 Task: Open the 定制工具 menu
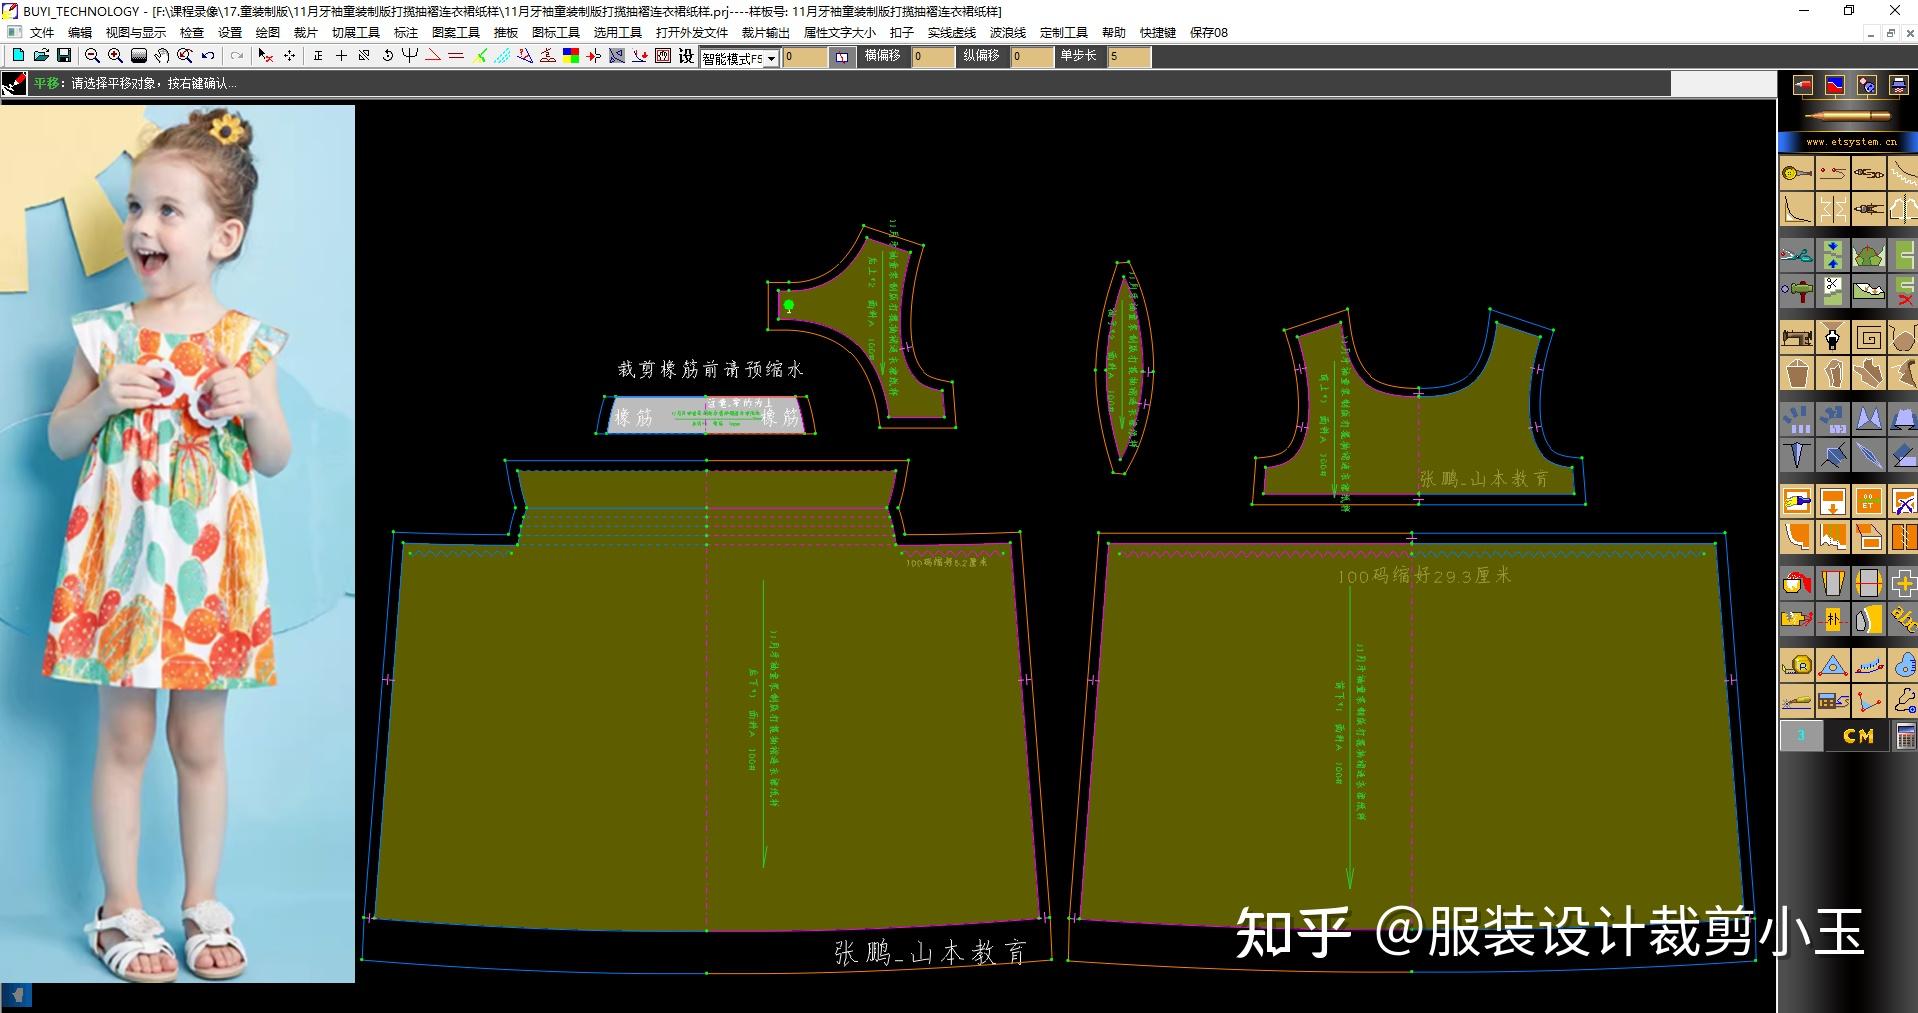[x=1064, y=33]
